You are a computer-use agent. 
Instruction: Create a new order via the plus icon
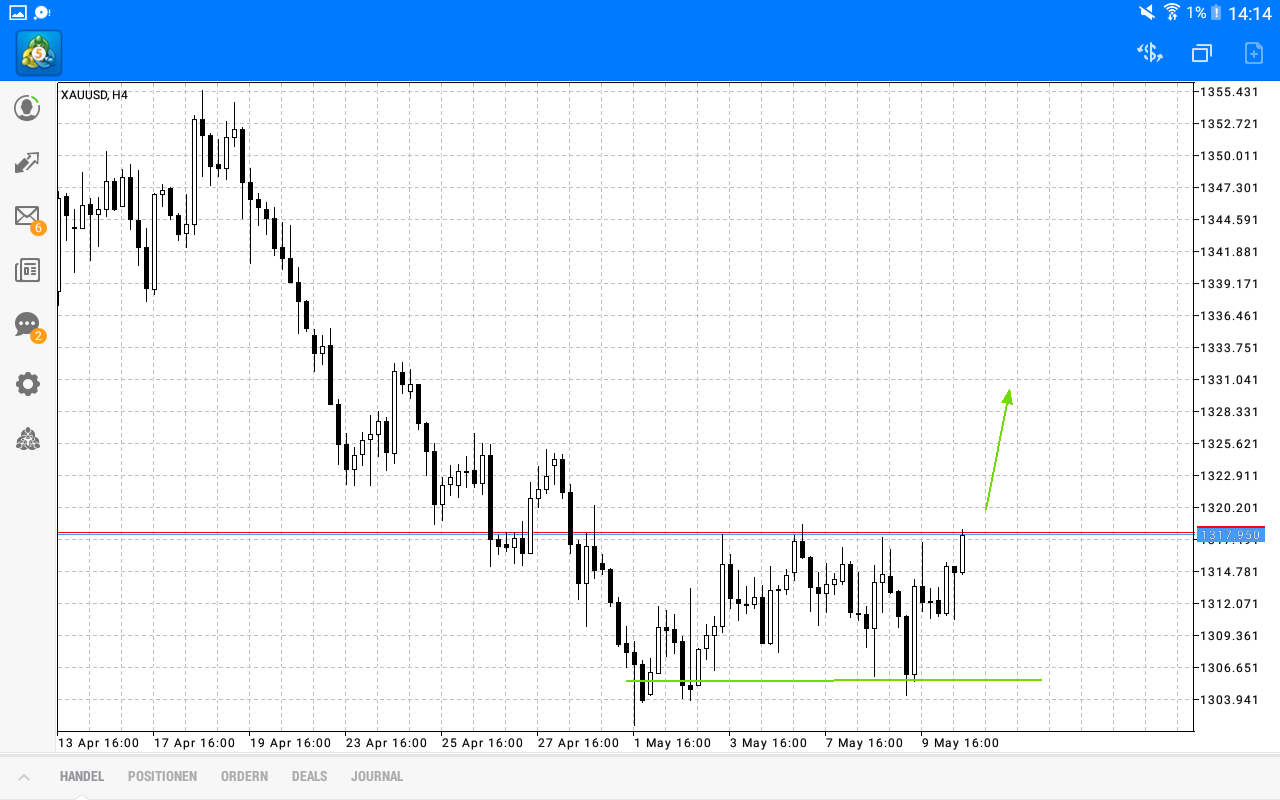(x=1252, y=53)
